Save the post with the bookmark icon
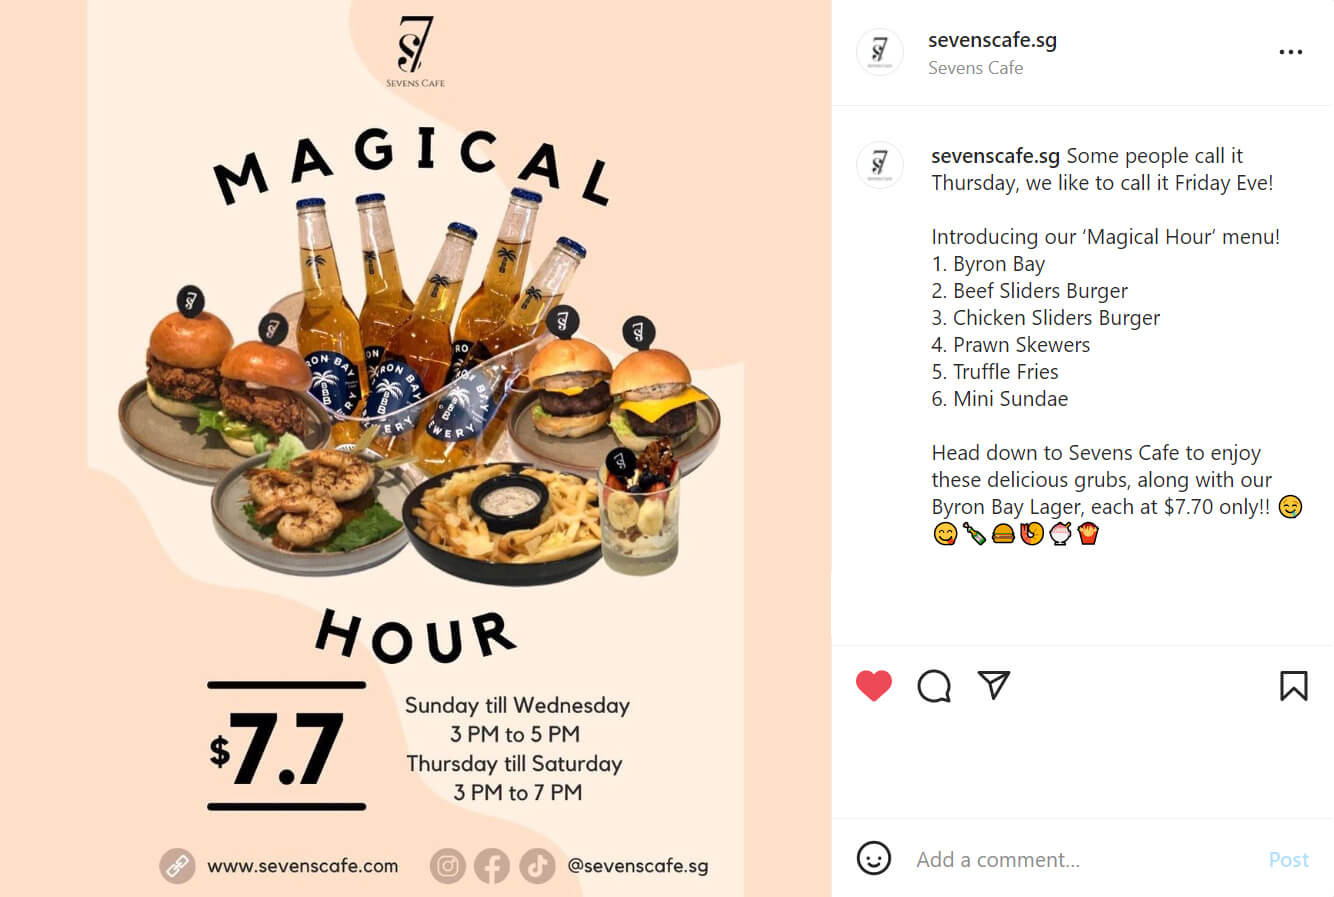Image resolution: width=1334 pixels, height=897 pixels. click(x=1293, y=686)
